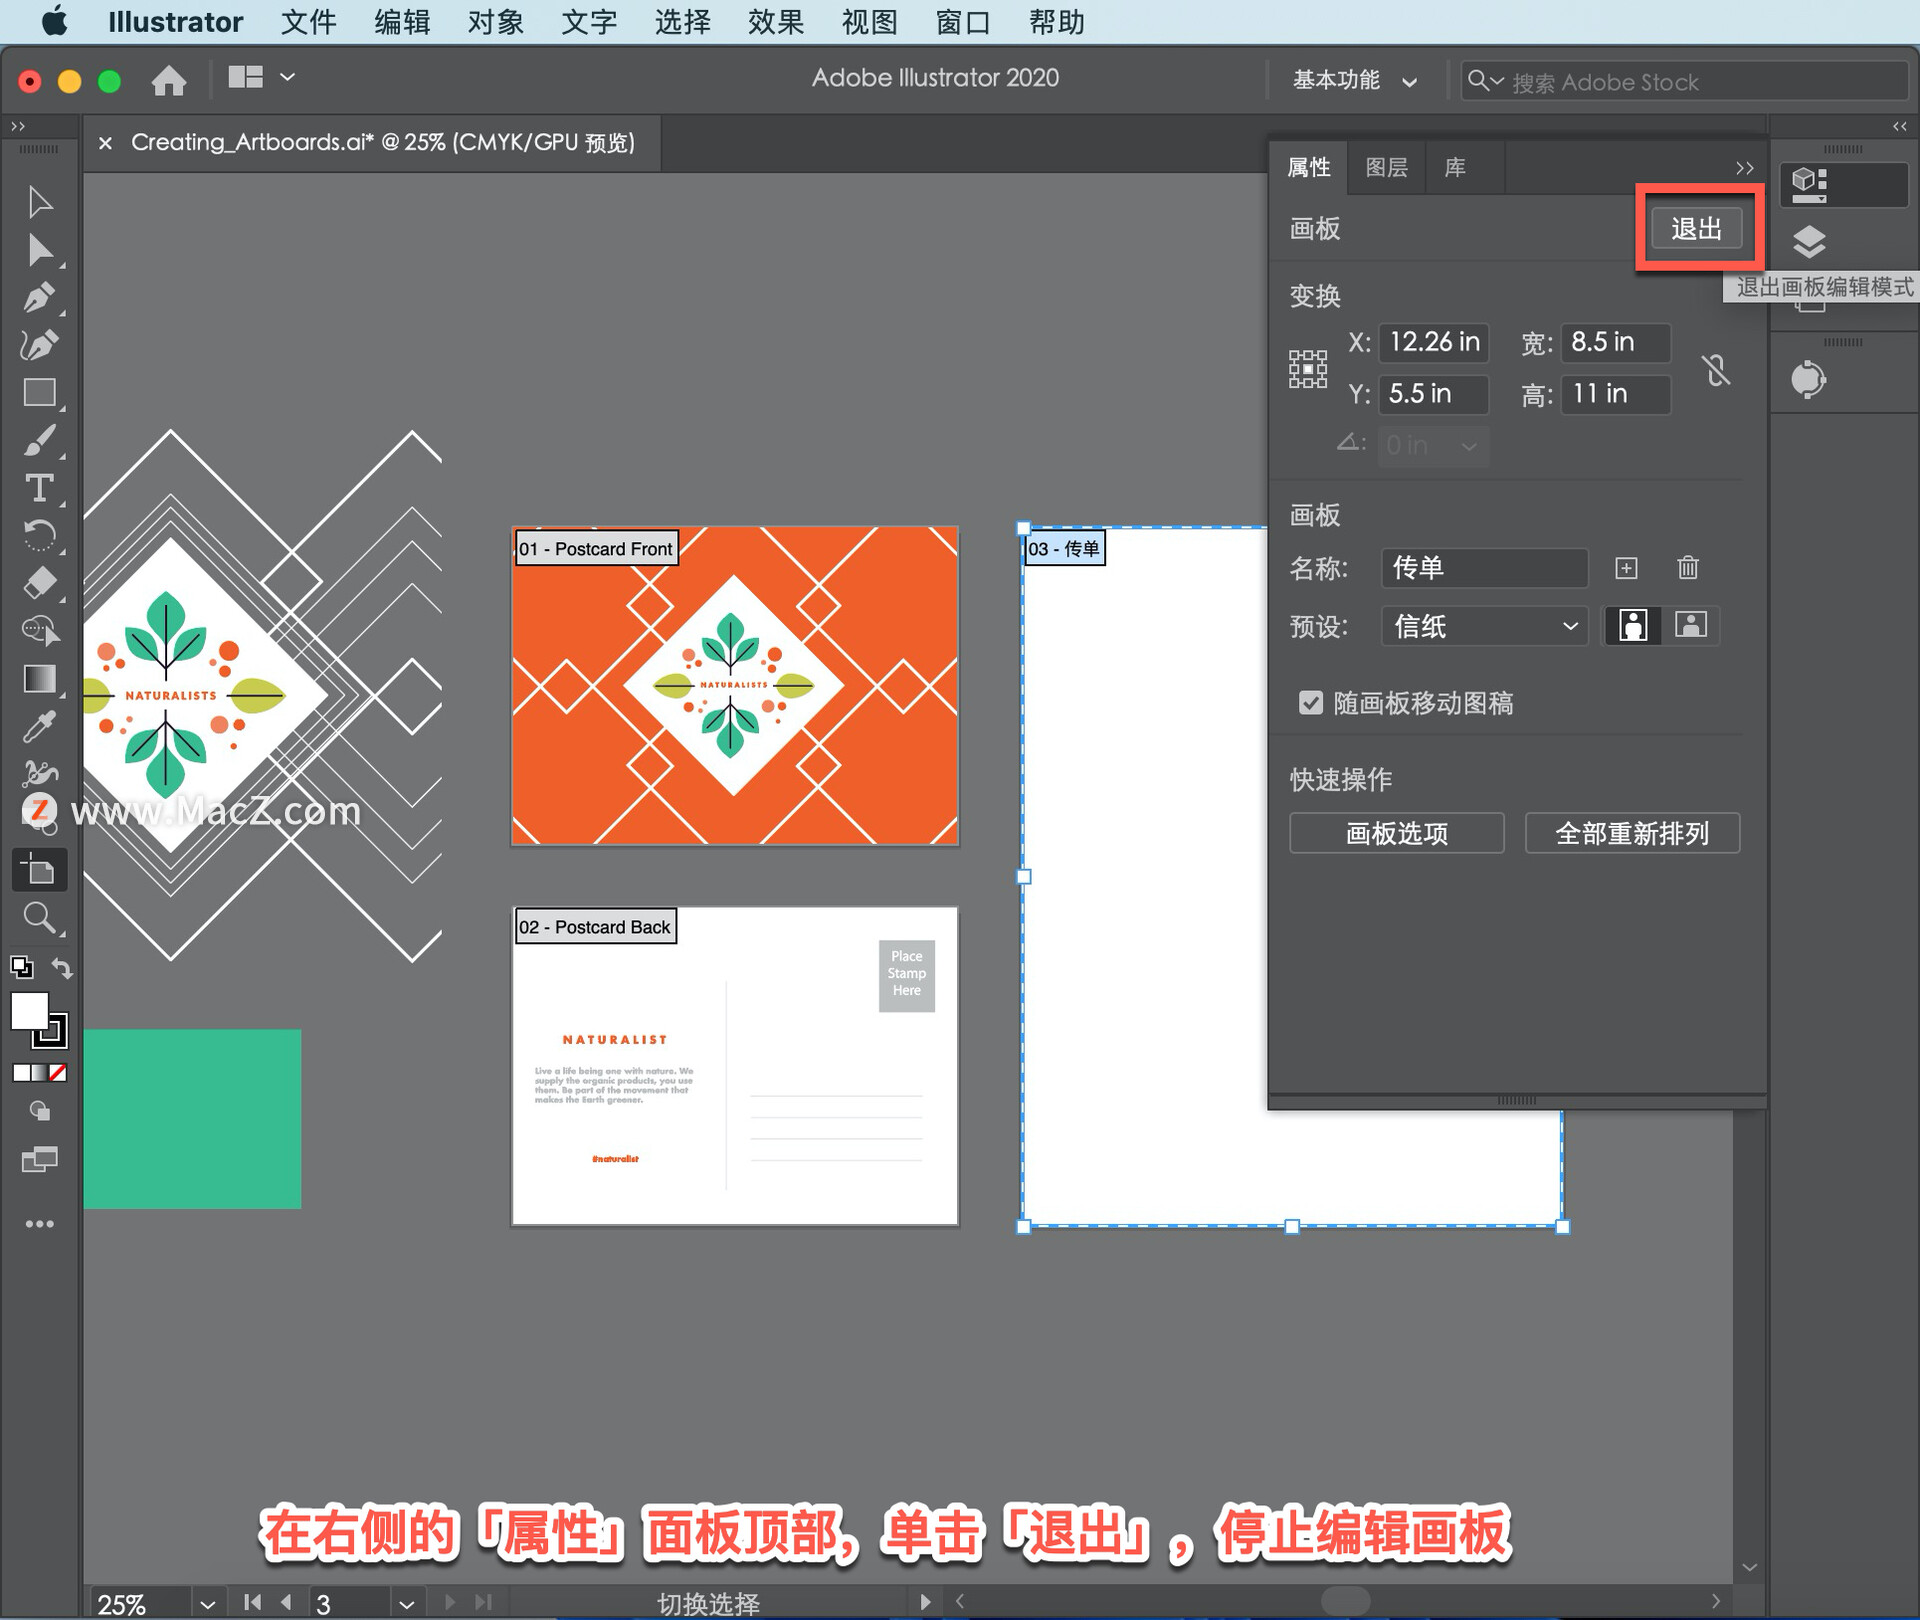Select the Paintbrush tool

(40, 441)
